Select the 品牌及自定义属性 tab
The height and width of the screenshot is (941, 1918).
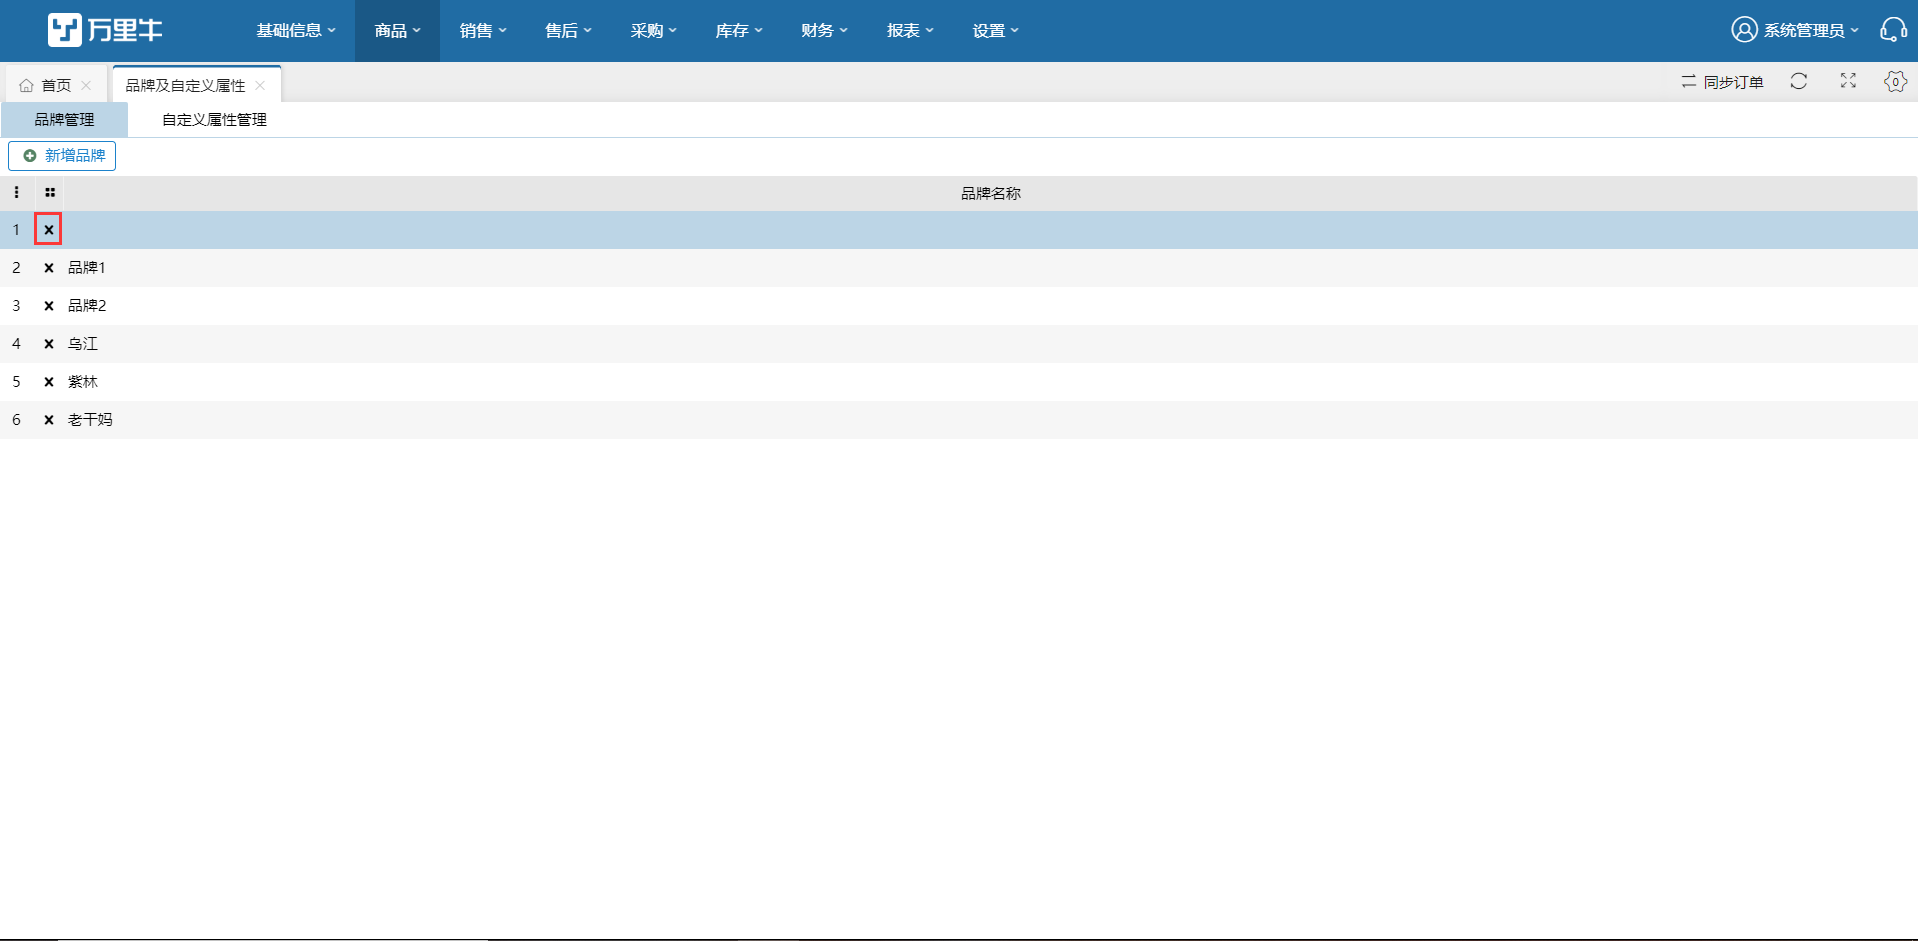pyautogui.click(x=185, y=85)
